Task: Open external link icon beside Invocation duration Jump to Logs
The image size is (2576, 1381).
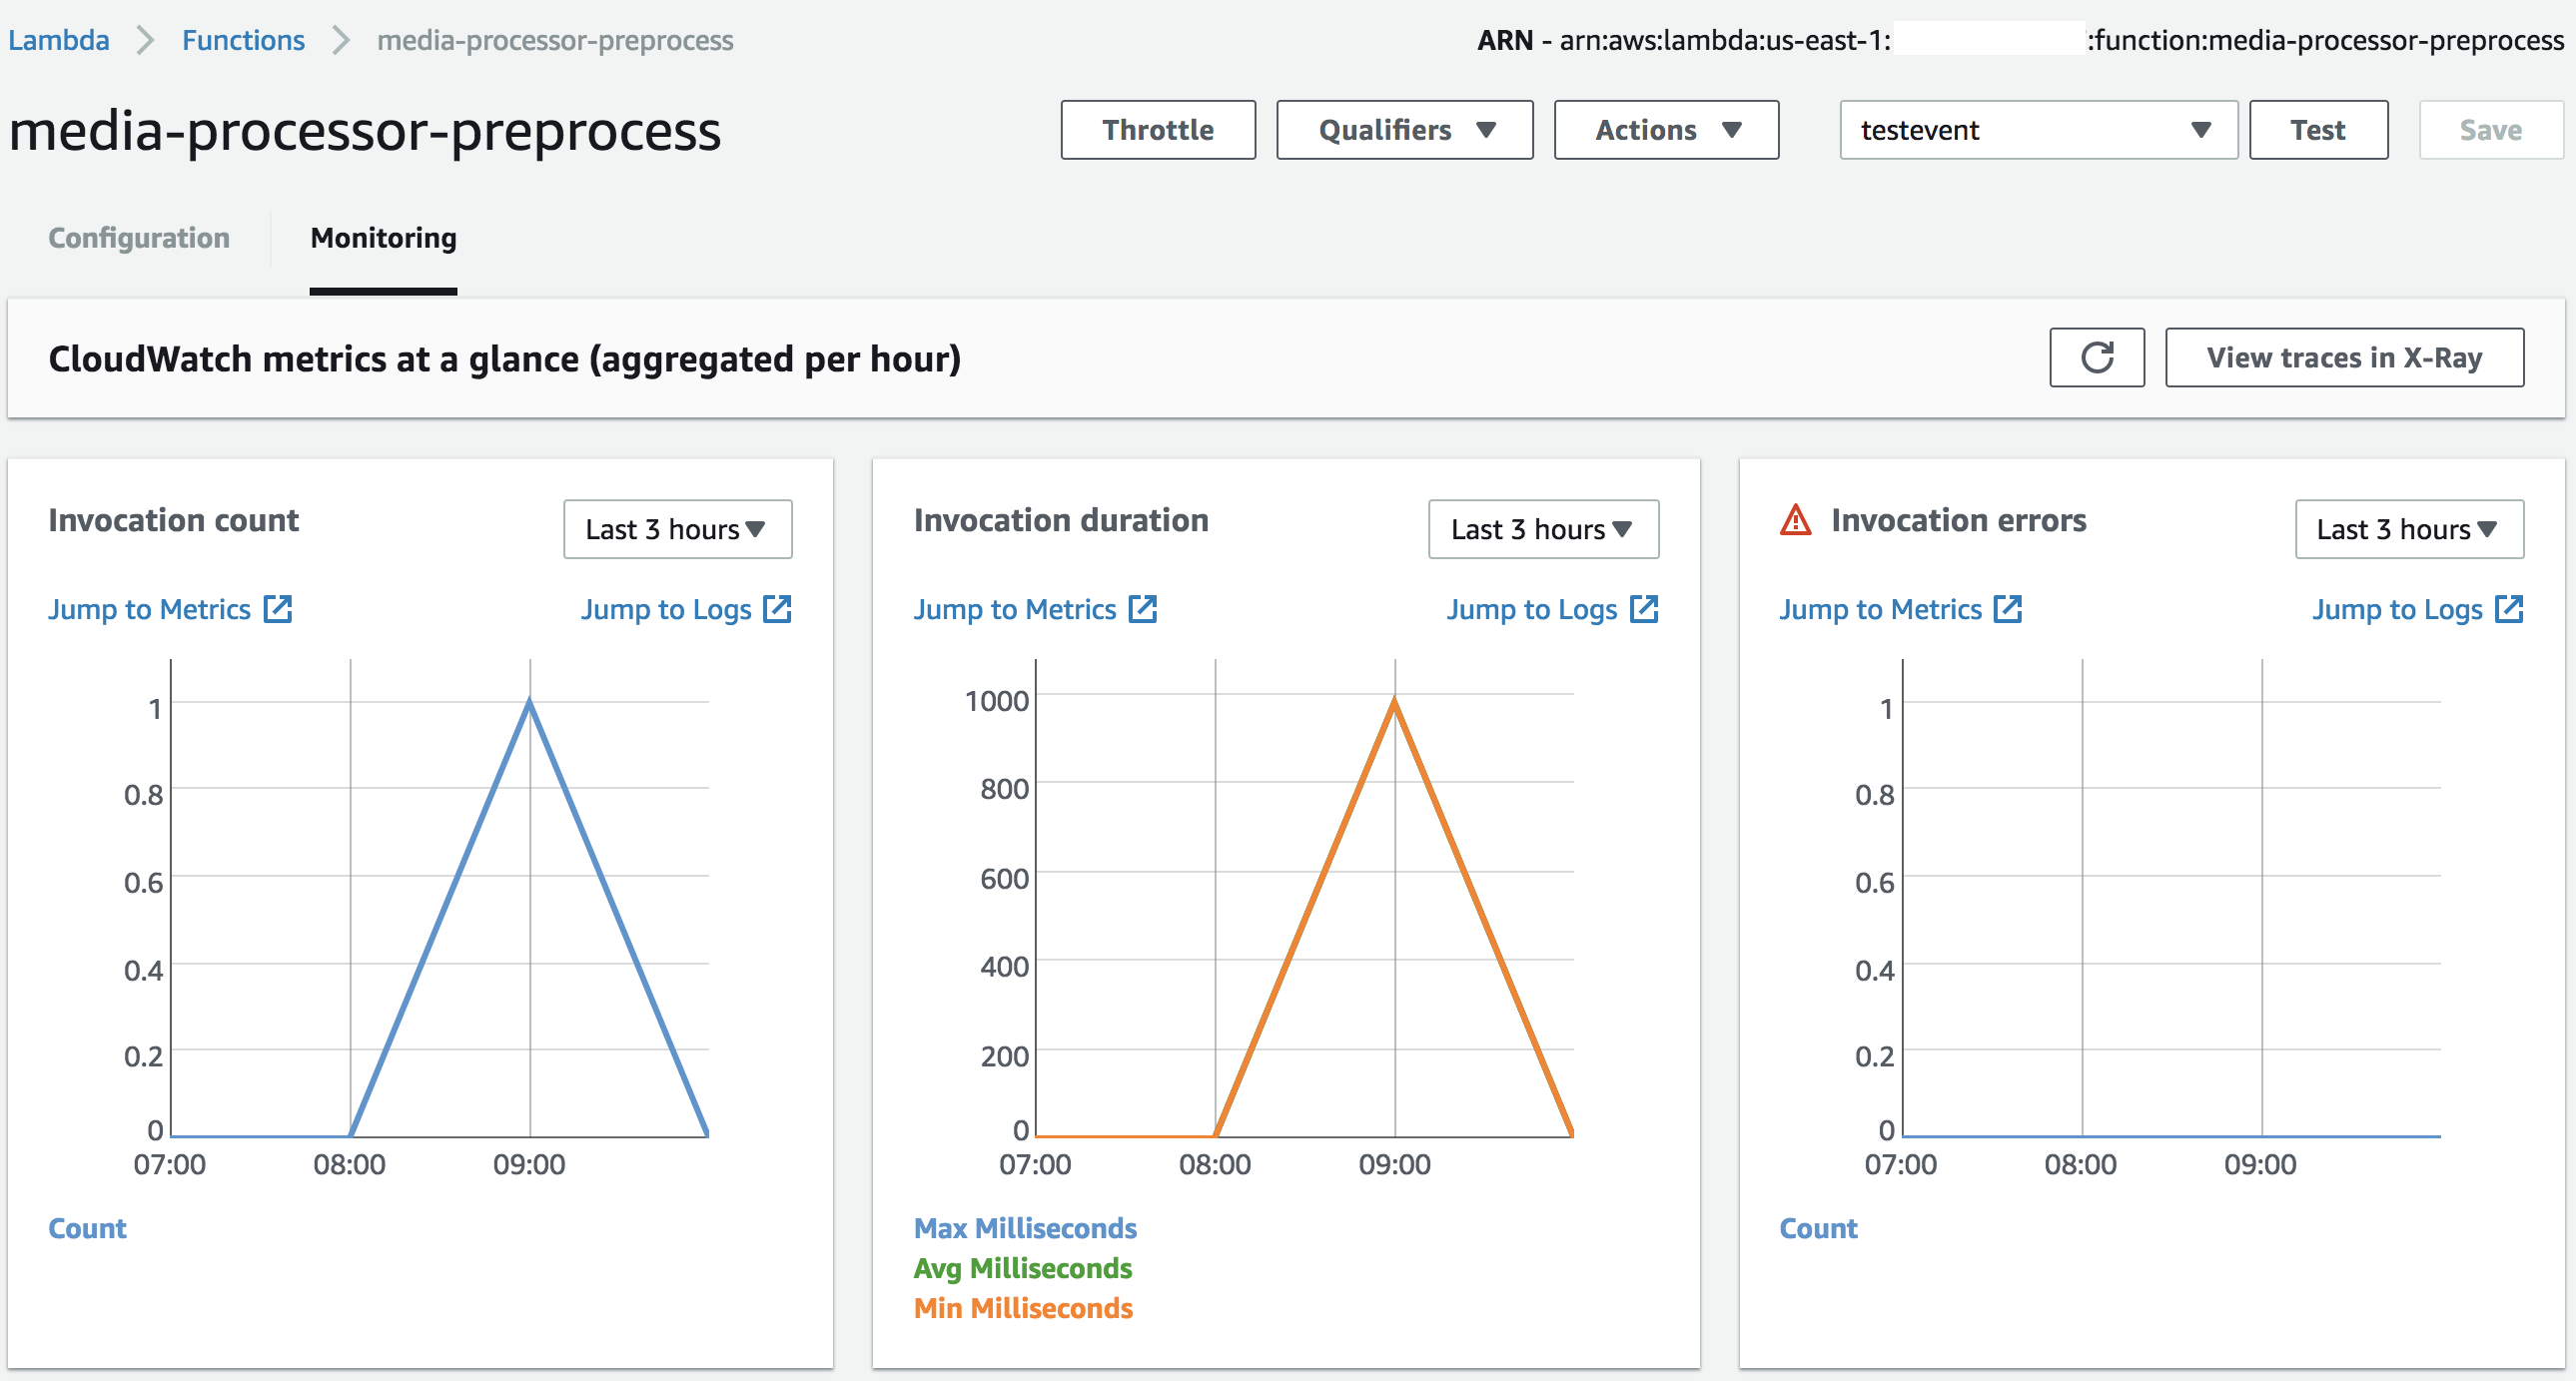Action: click(x=1643, y=609)
